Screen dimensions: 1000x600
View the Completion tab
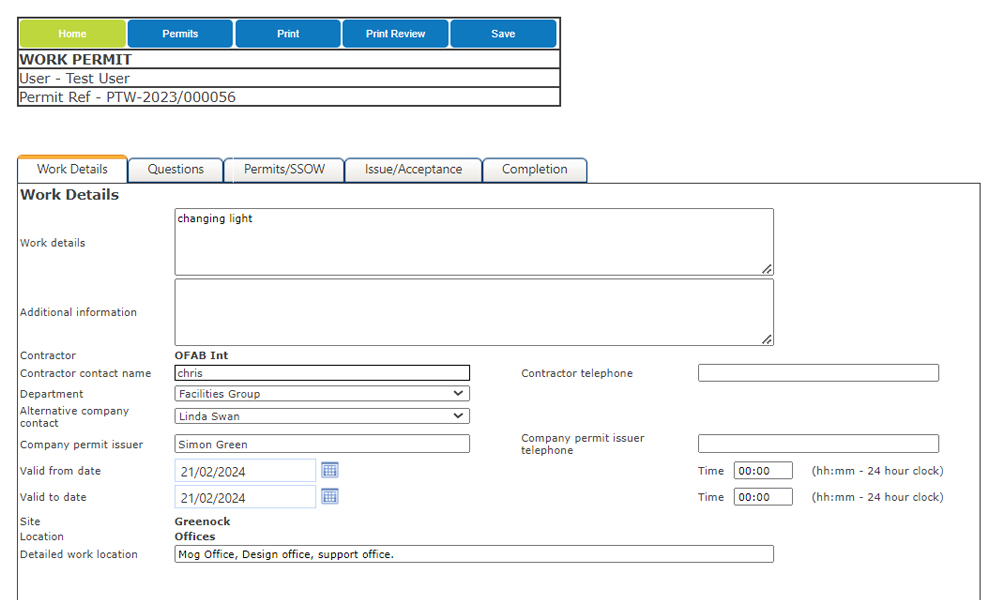pyautogui.click(x=535, y=169)
